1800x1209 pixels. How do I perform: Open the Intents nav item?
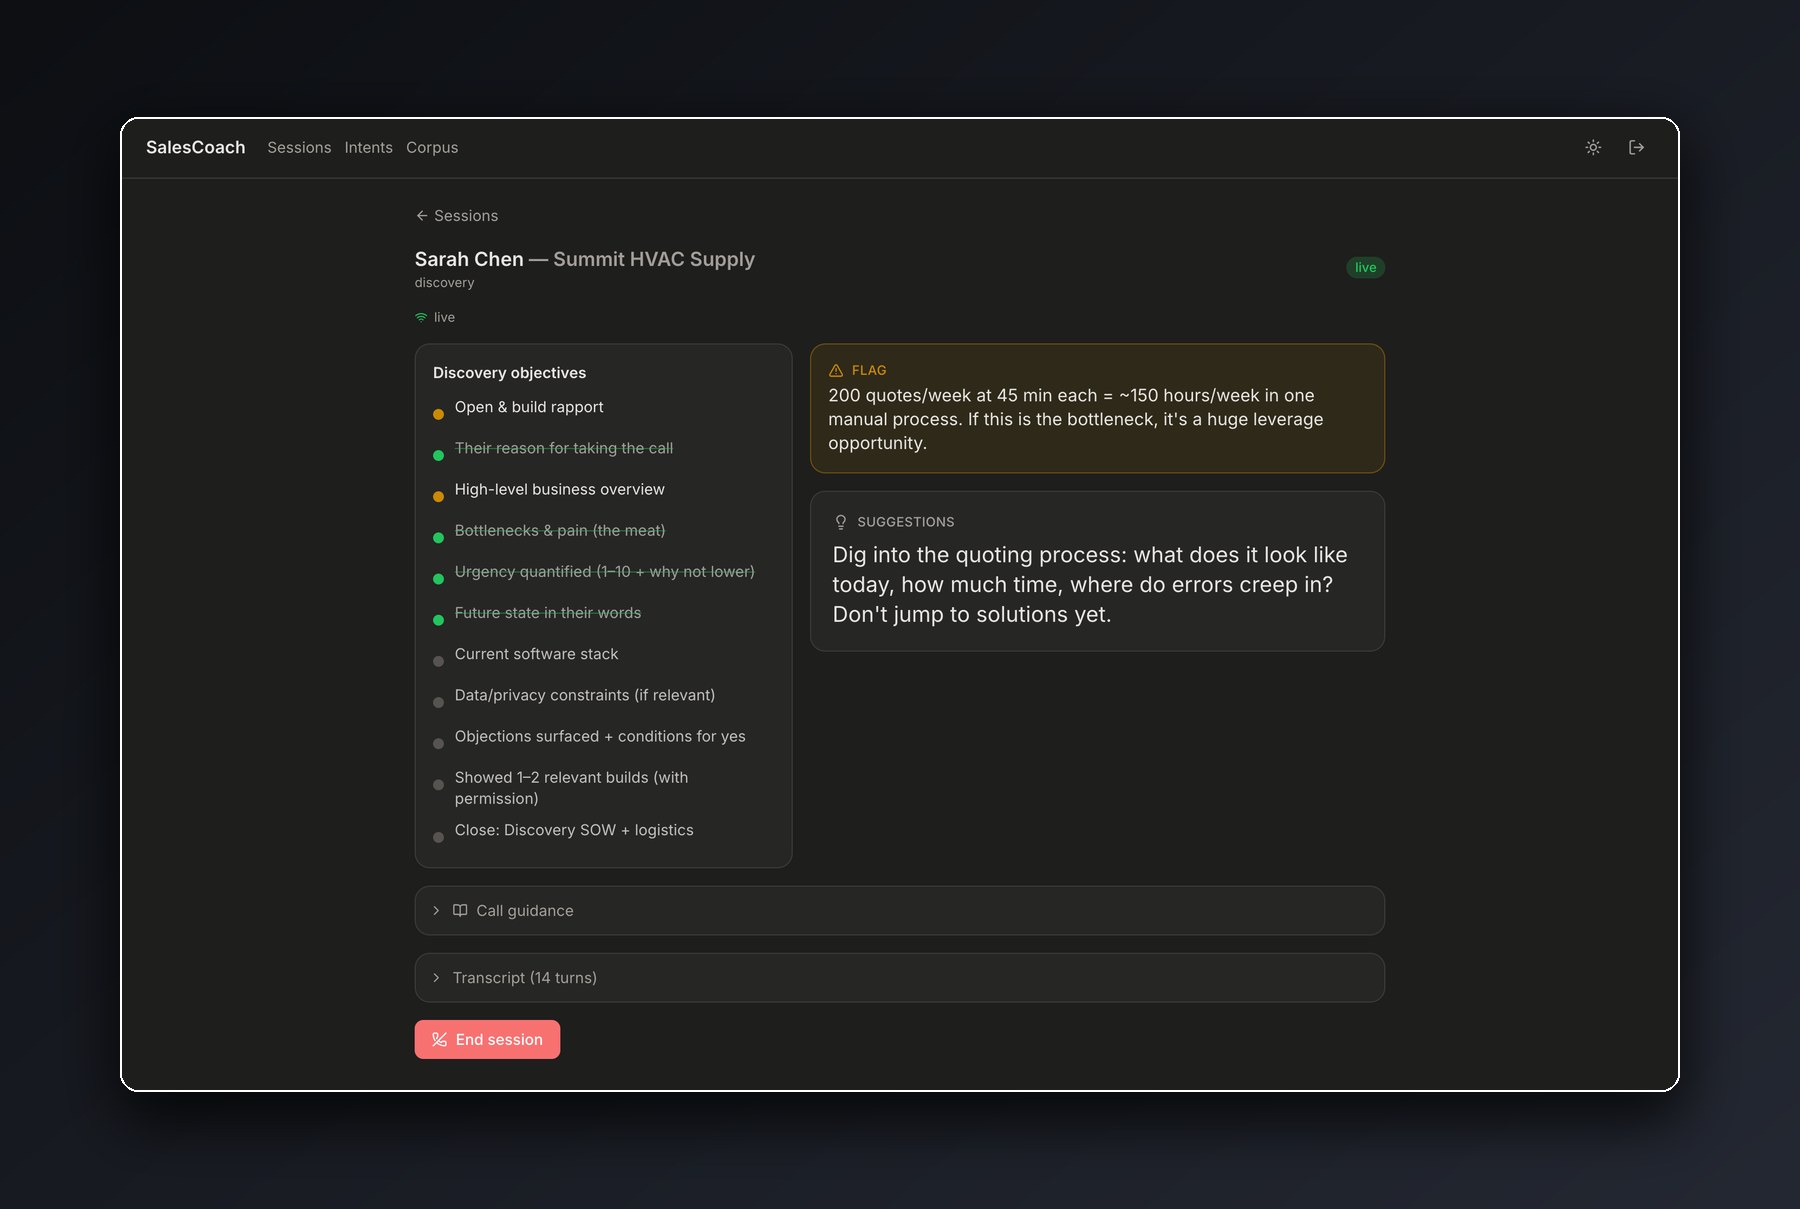(x=369, y=147)
